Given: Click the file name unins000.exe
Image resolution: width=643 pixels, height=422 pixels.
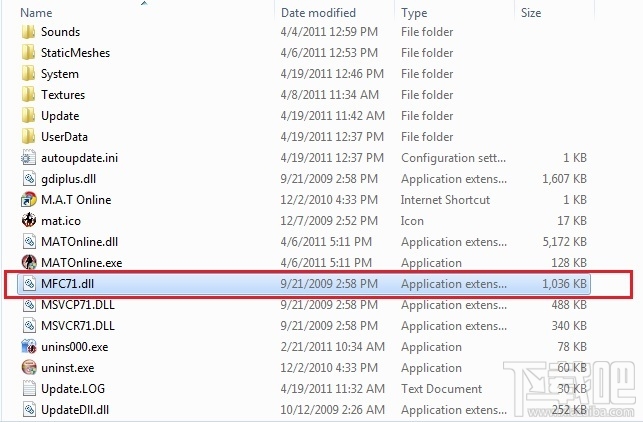Looking at the screenshot, I should [75, 347].
